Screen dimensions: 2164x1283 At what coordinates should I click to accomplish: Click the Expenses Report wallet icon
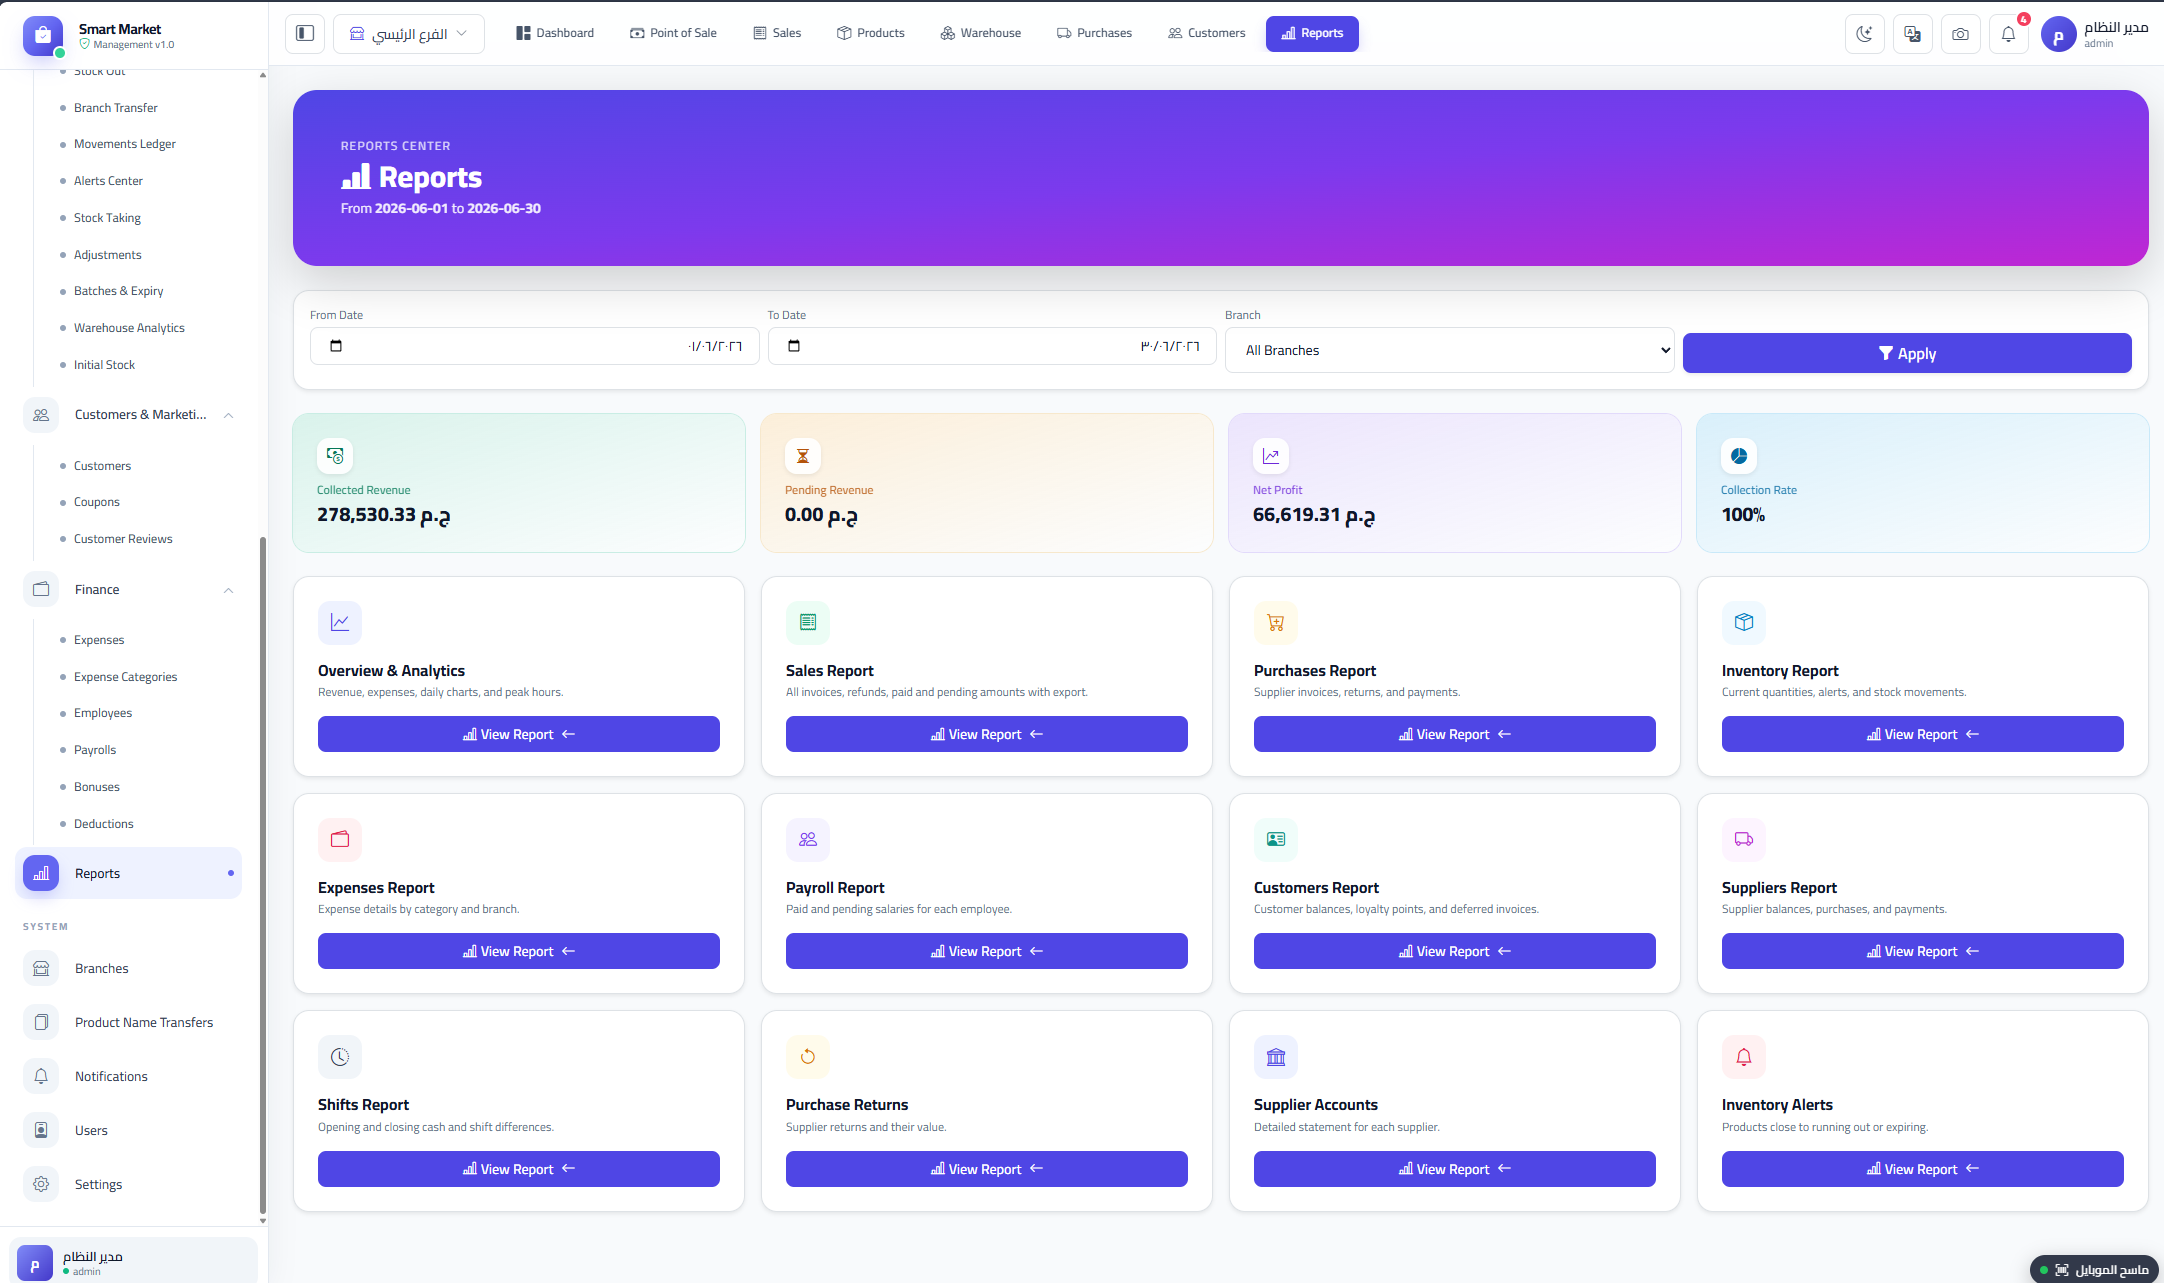[340, 839]
